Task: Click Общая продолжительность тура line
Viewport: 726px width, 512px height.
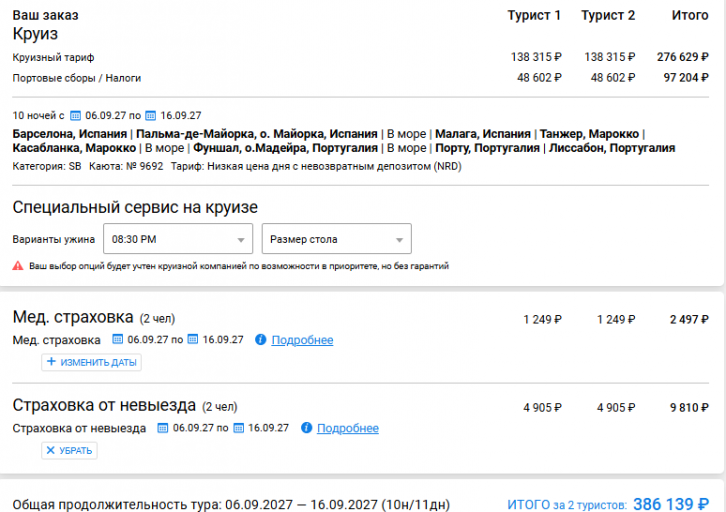Action: tap(231, 504)
